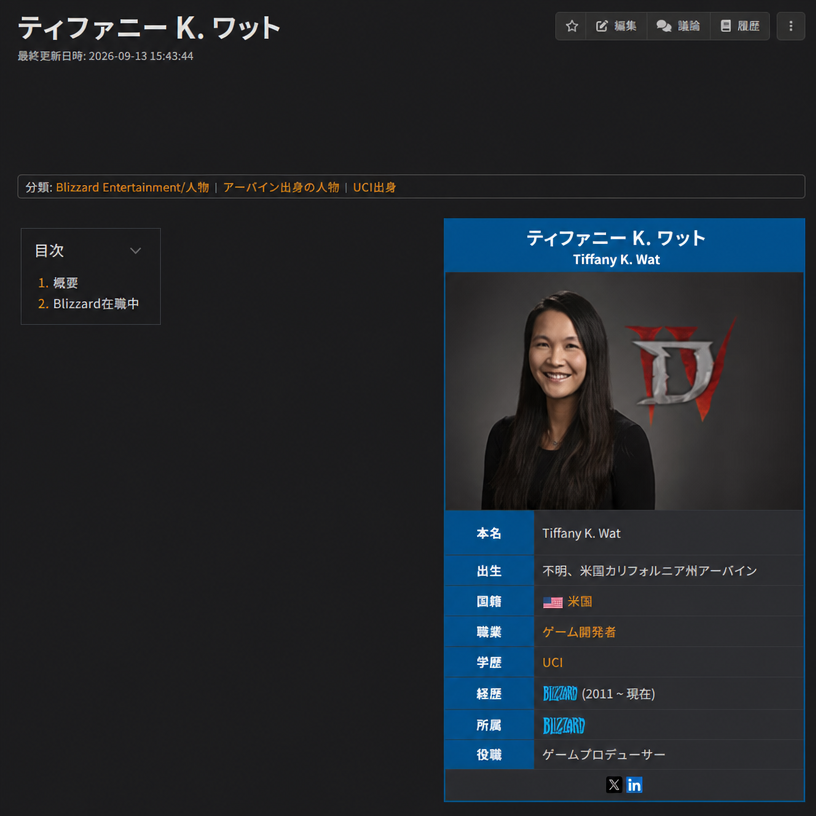816x816 pixels.
Task: Click the 本名 value Tiffany K. Wat
Action: (581, 533)
